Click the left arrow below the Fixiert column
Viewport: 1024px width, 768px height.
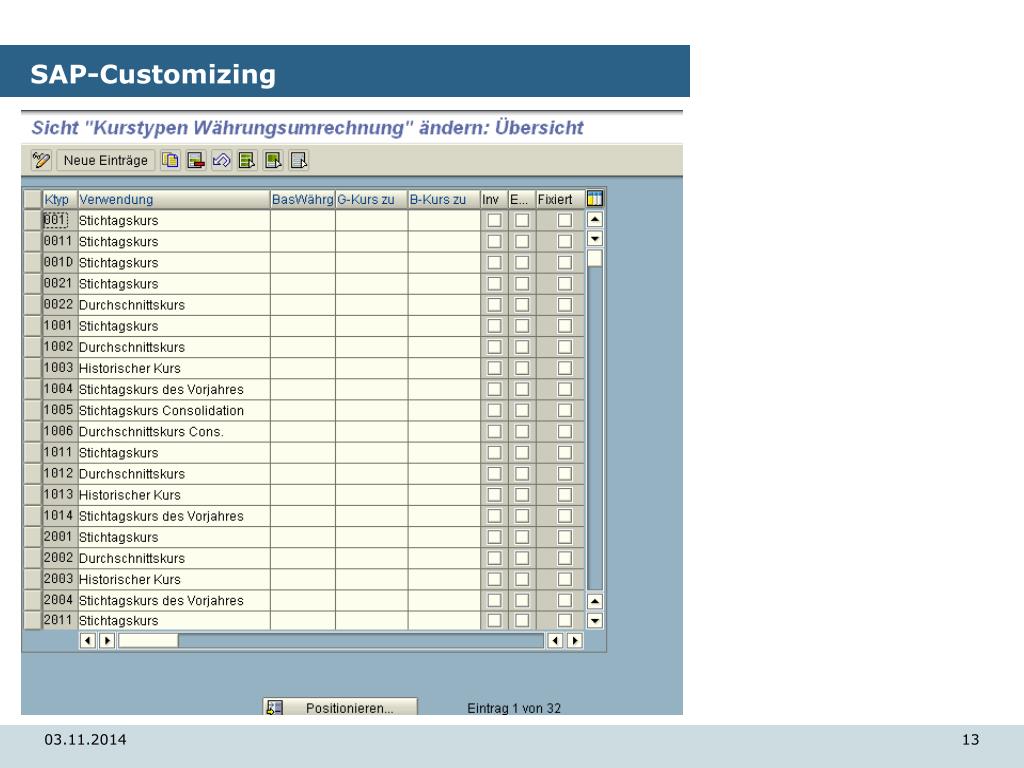point(555,641)
